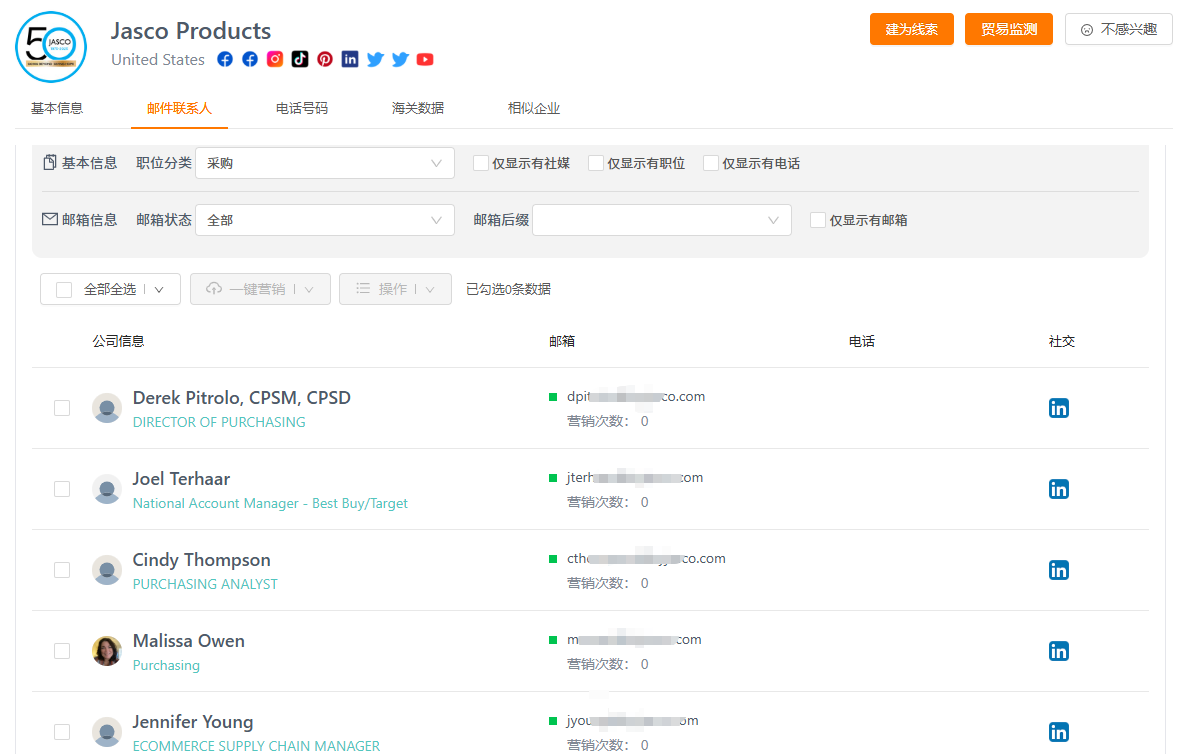Open Twitter icon adjacent to the YouTube icon
This screenshot has width=1187, height=754.
click(x=400, y=59)
